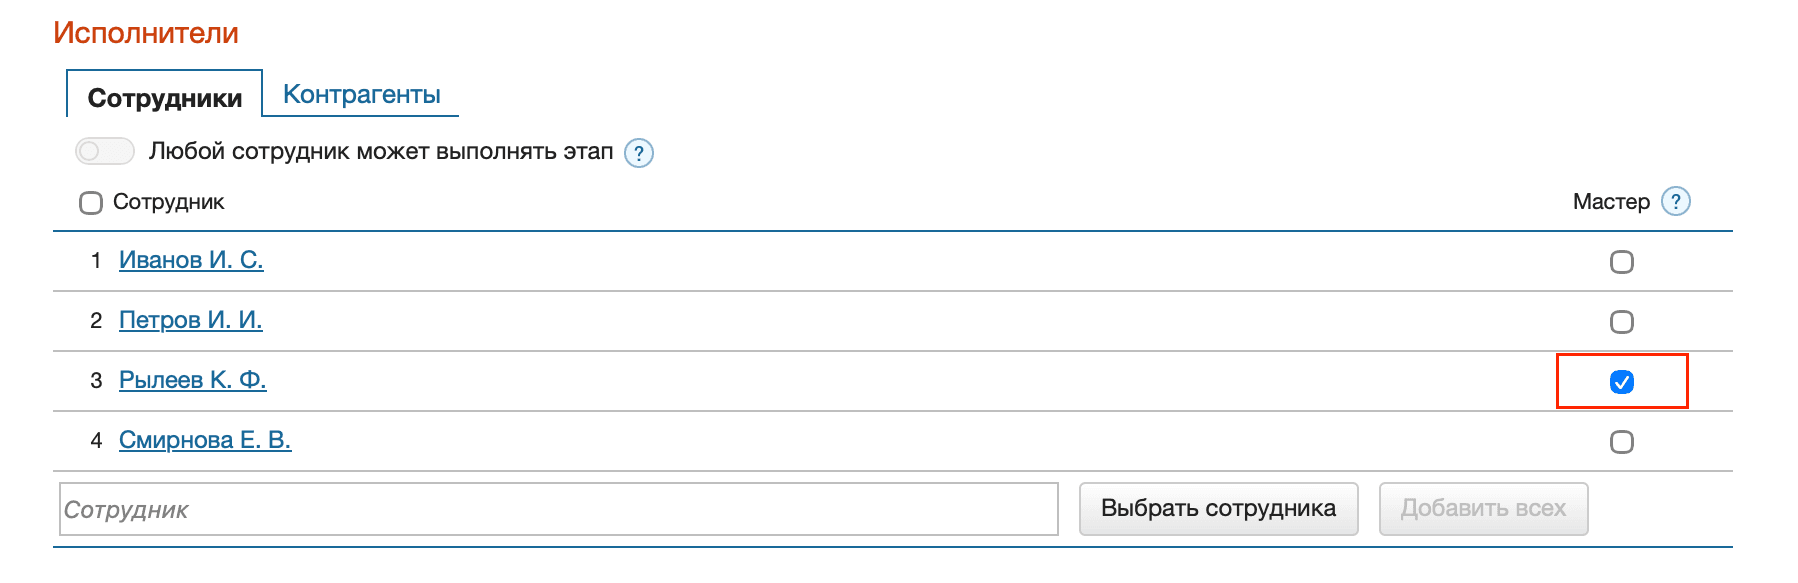
Task: Open Смирнова Е. В. employee link
Action: pyautogui.click(x=205, y=440)
